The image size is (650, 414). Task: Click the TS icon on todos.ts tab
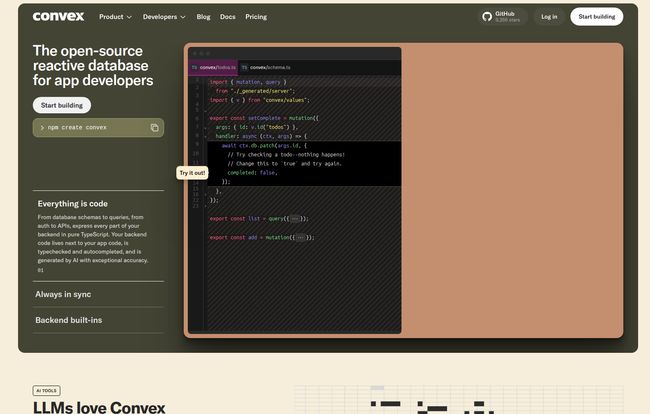click(x=194, y=67)
